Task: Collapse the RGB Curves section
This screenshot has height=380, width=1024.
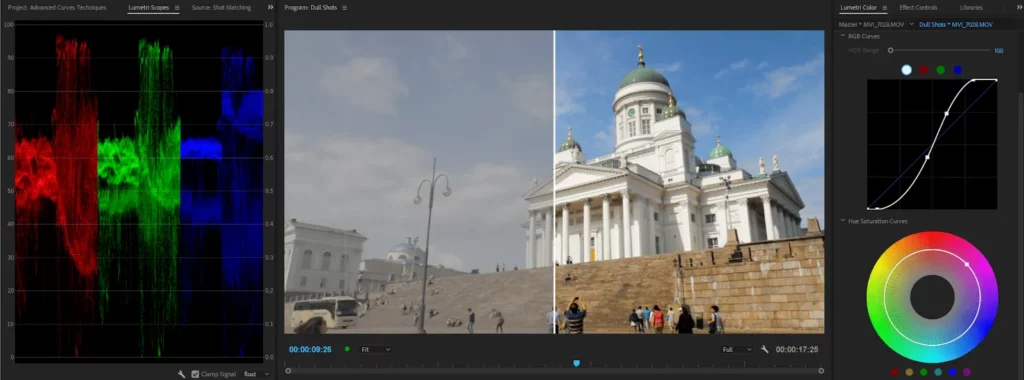Action: pyautogui.click(x=843, y=36)
